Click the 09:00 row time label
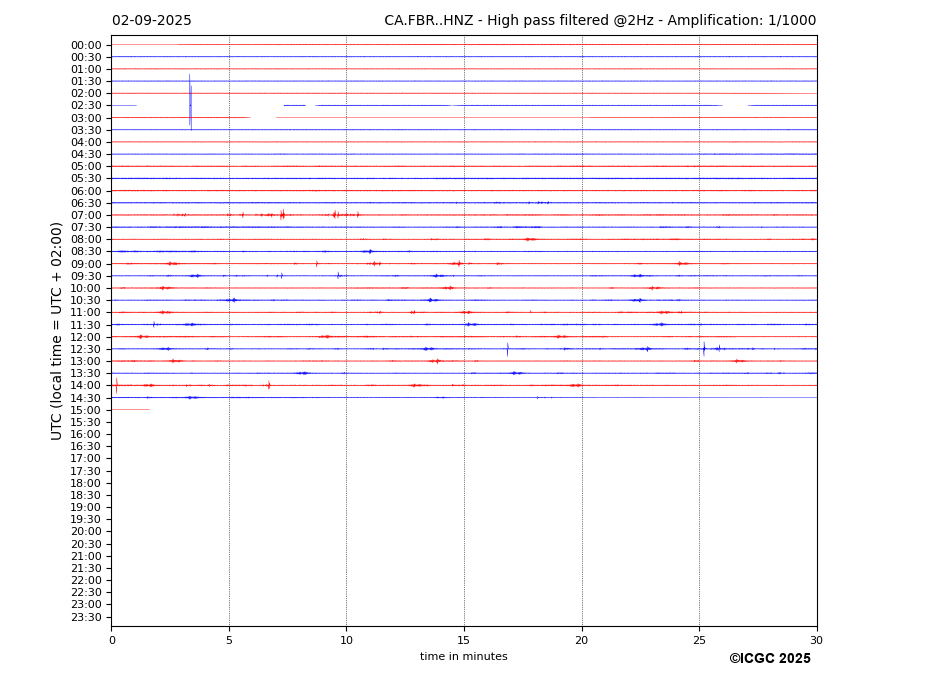927x696 pixels. click(x=86, y=264)
